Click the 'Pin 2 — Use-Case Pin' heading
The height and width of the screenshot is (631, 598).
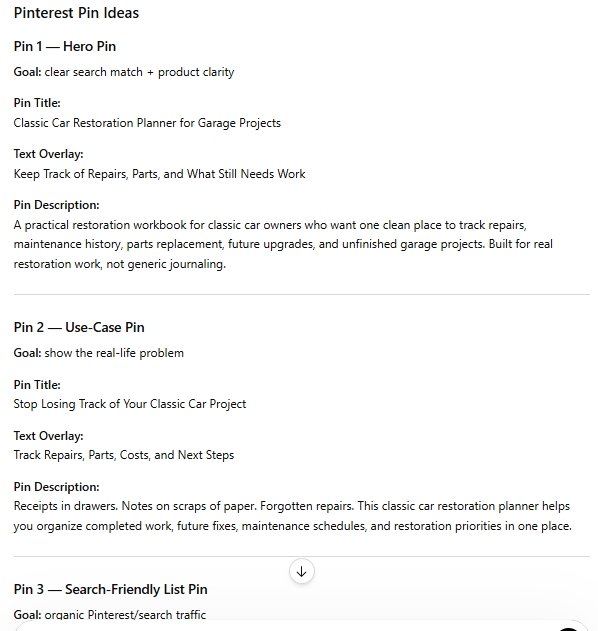tap(79, 327)
